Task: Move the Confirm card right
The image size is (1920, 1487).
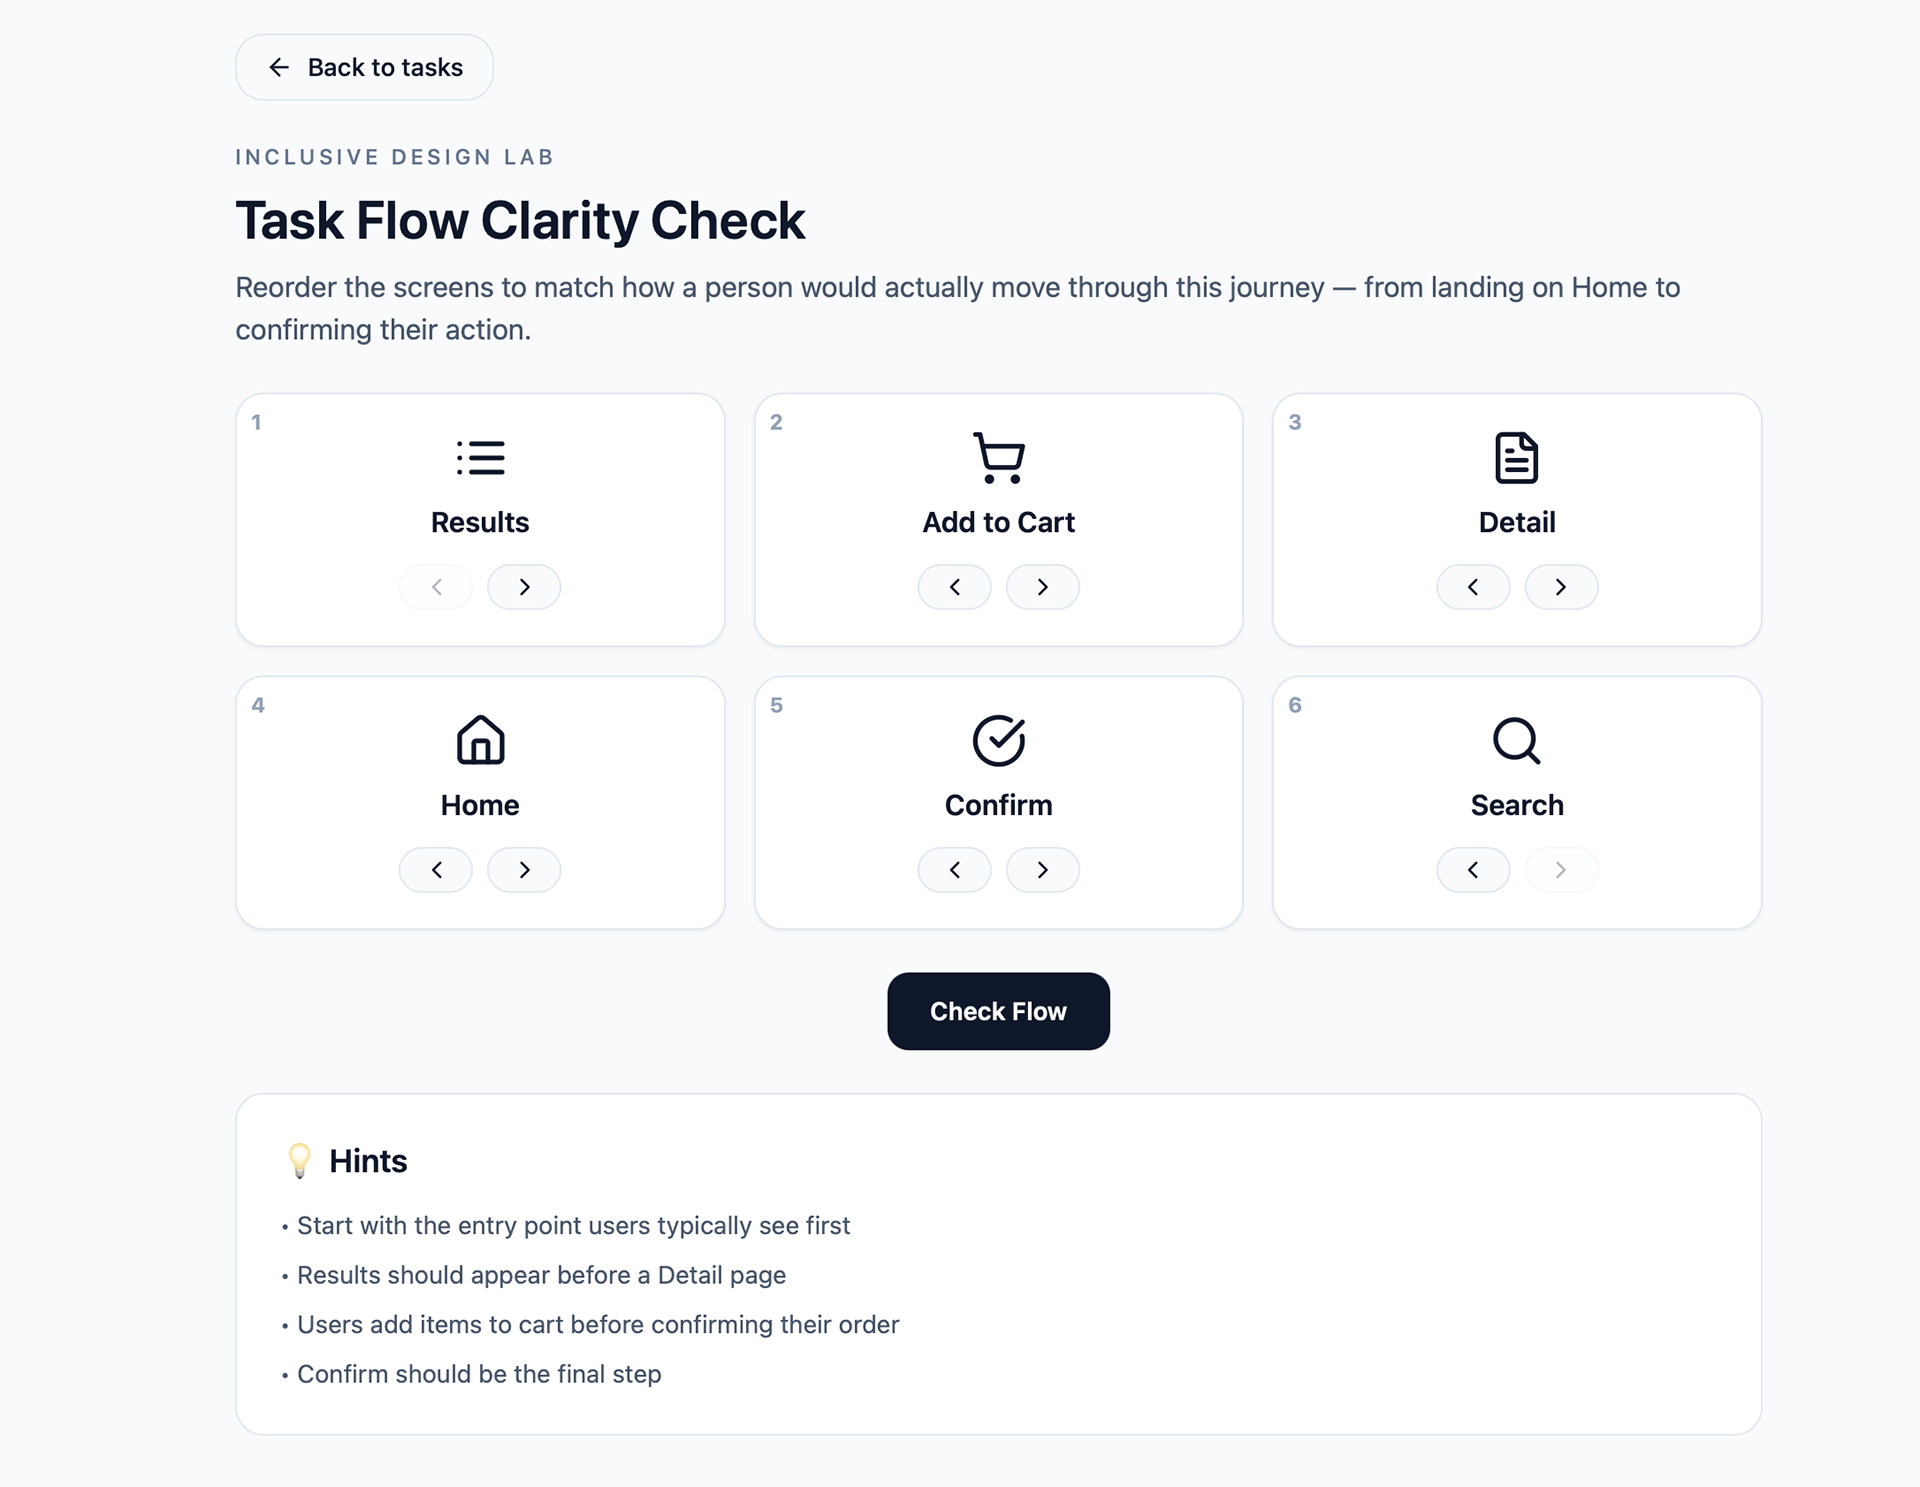Action: [x=1042, y=870]
